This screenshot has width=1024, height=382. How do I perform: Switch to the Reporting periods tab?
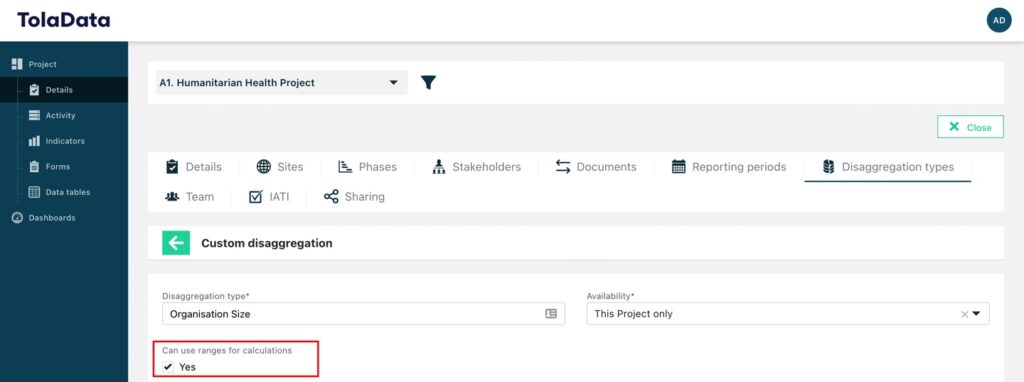pyautogui.click(x=729, y=167)
